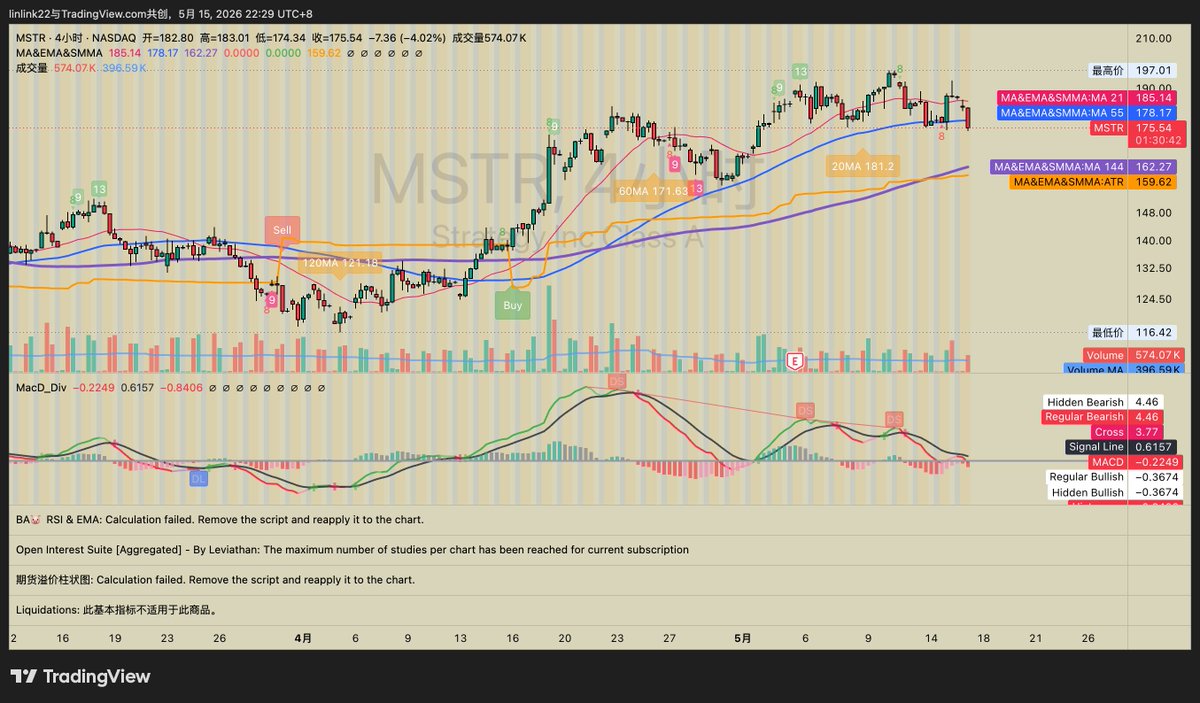Click the blue DL divergence marker
This screenshot has height=703, width=1200.
click(199, 479)
